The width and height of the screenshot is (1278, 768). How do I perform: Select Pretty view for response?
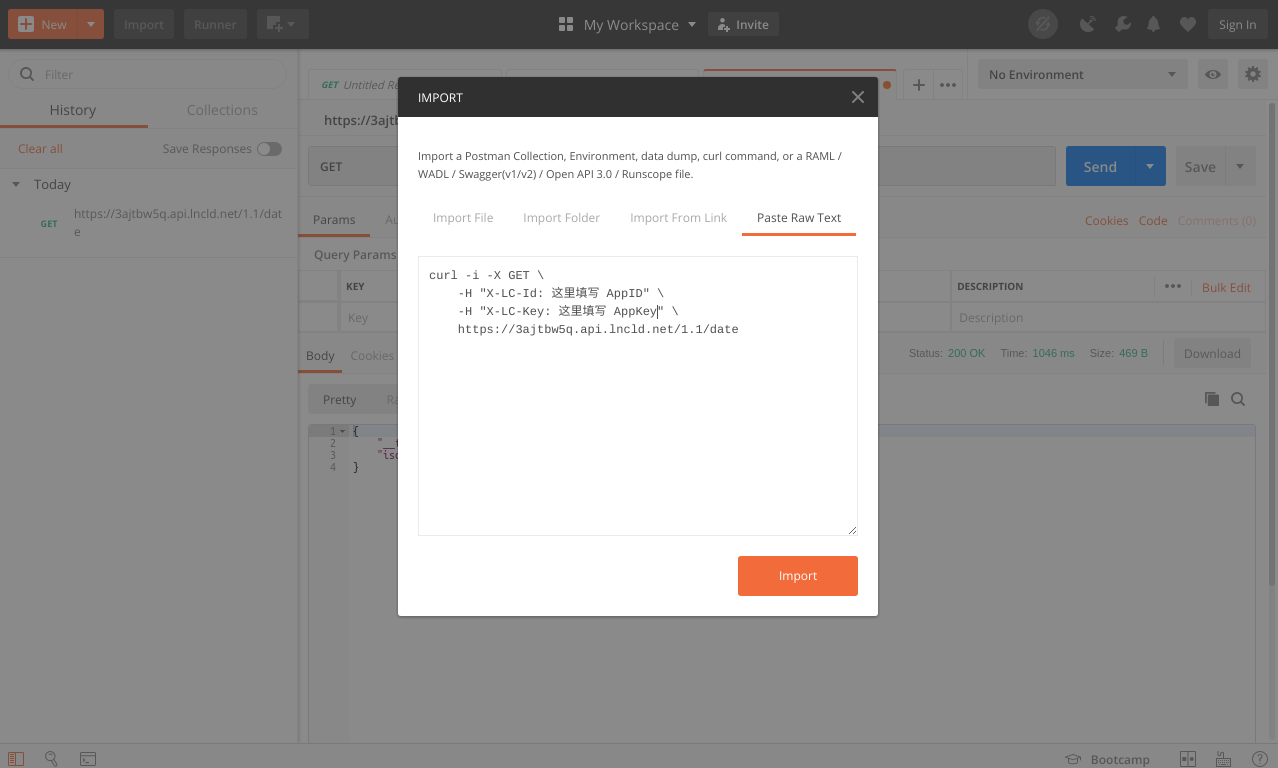[339, 399]
